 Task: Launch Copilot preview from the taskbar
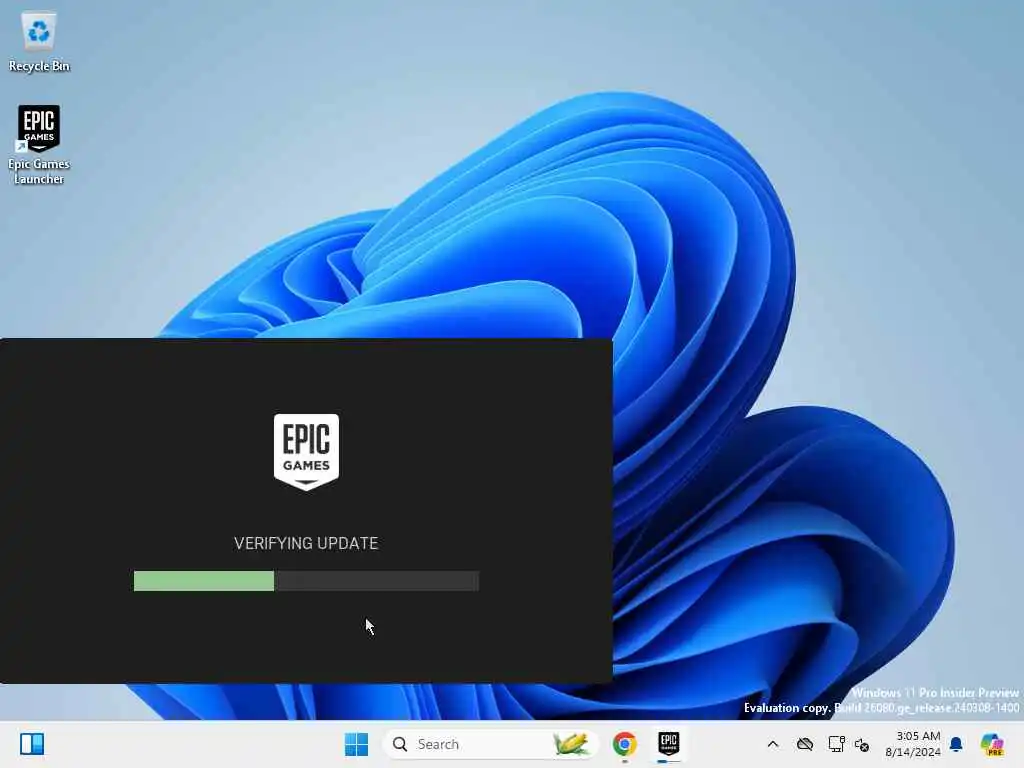click(x=993, y=744)
